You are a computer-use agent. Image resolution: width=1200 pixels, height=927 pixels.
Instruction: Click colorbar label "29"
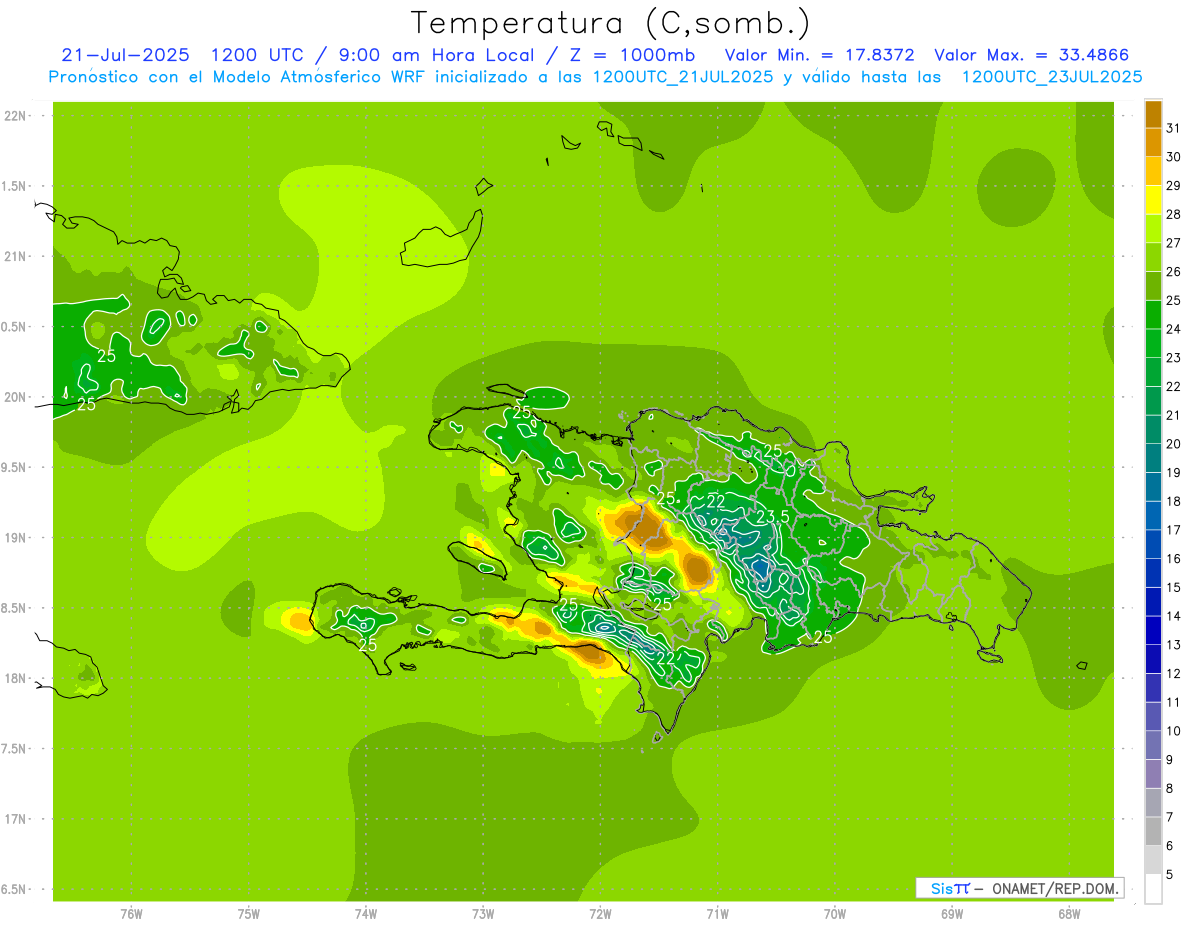pos(1174,185)
